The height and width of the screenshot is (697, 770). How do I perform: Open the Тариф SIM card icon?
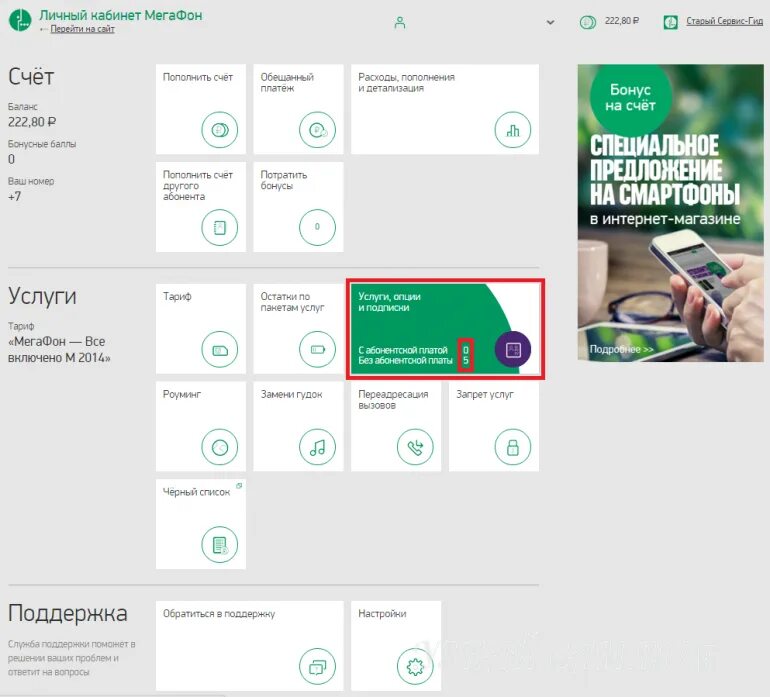[220, 349]
